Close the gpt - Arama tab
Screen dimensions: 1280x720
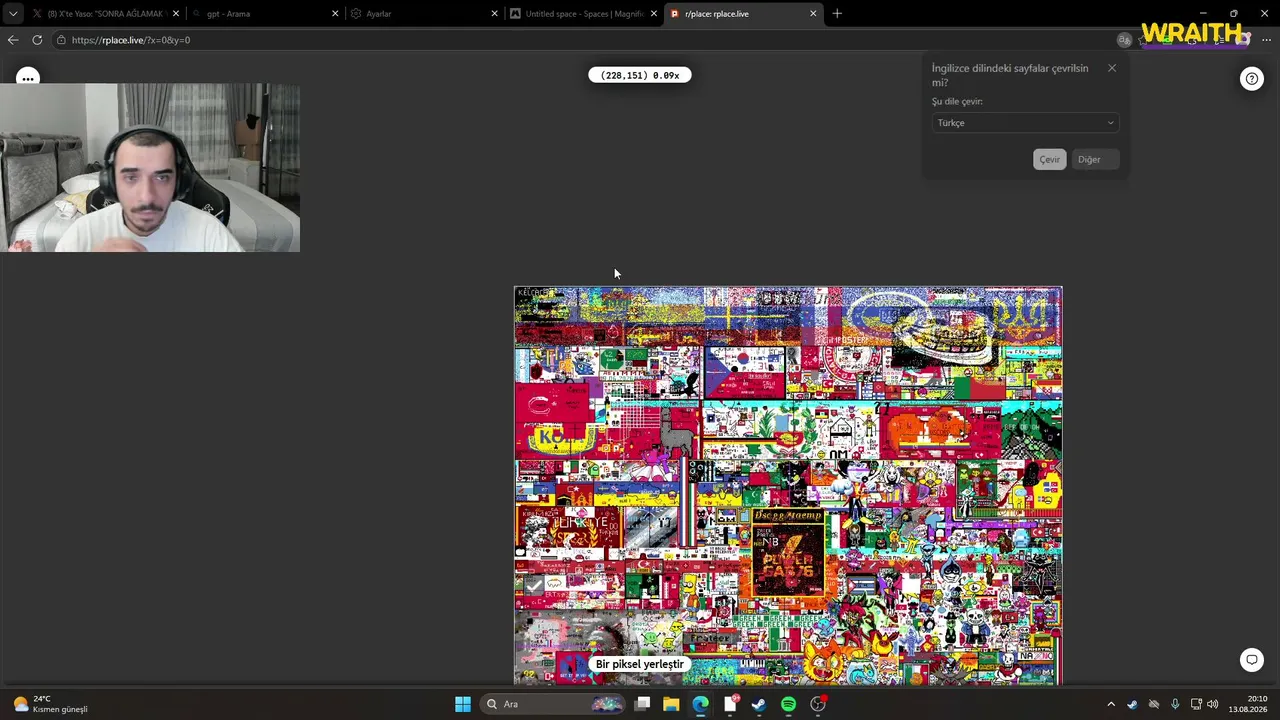pos(335,14)
